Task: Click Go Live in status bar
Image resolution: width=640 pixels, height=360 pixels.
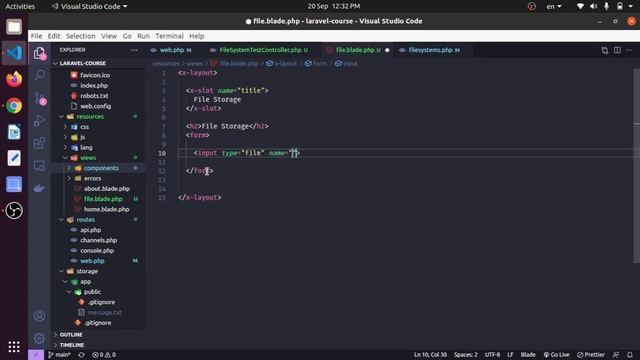Action: tap(556, 355)
